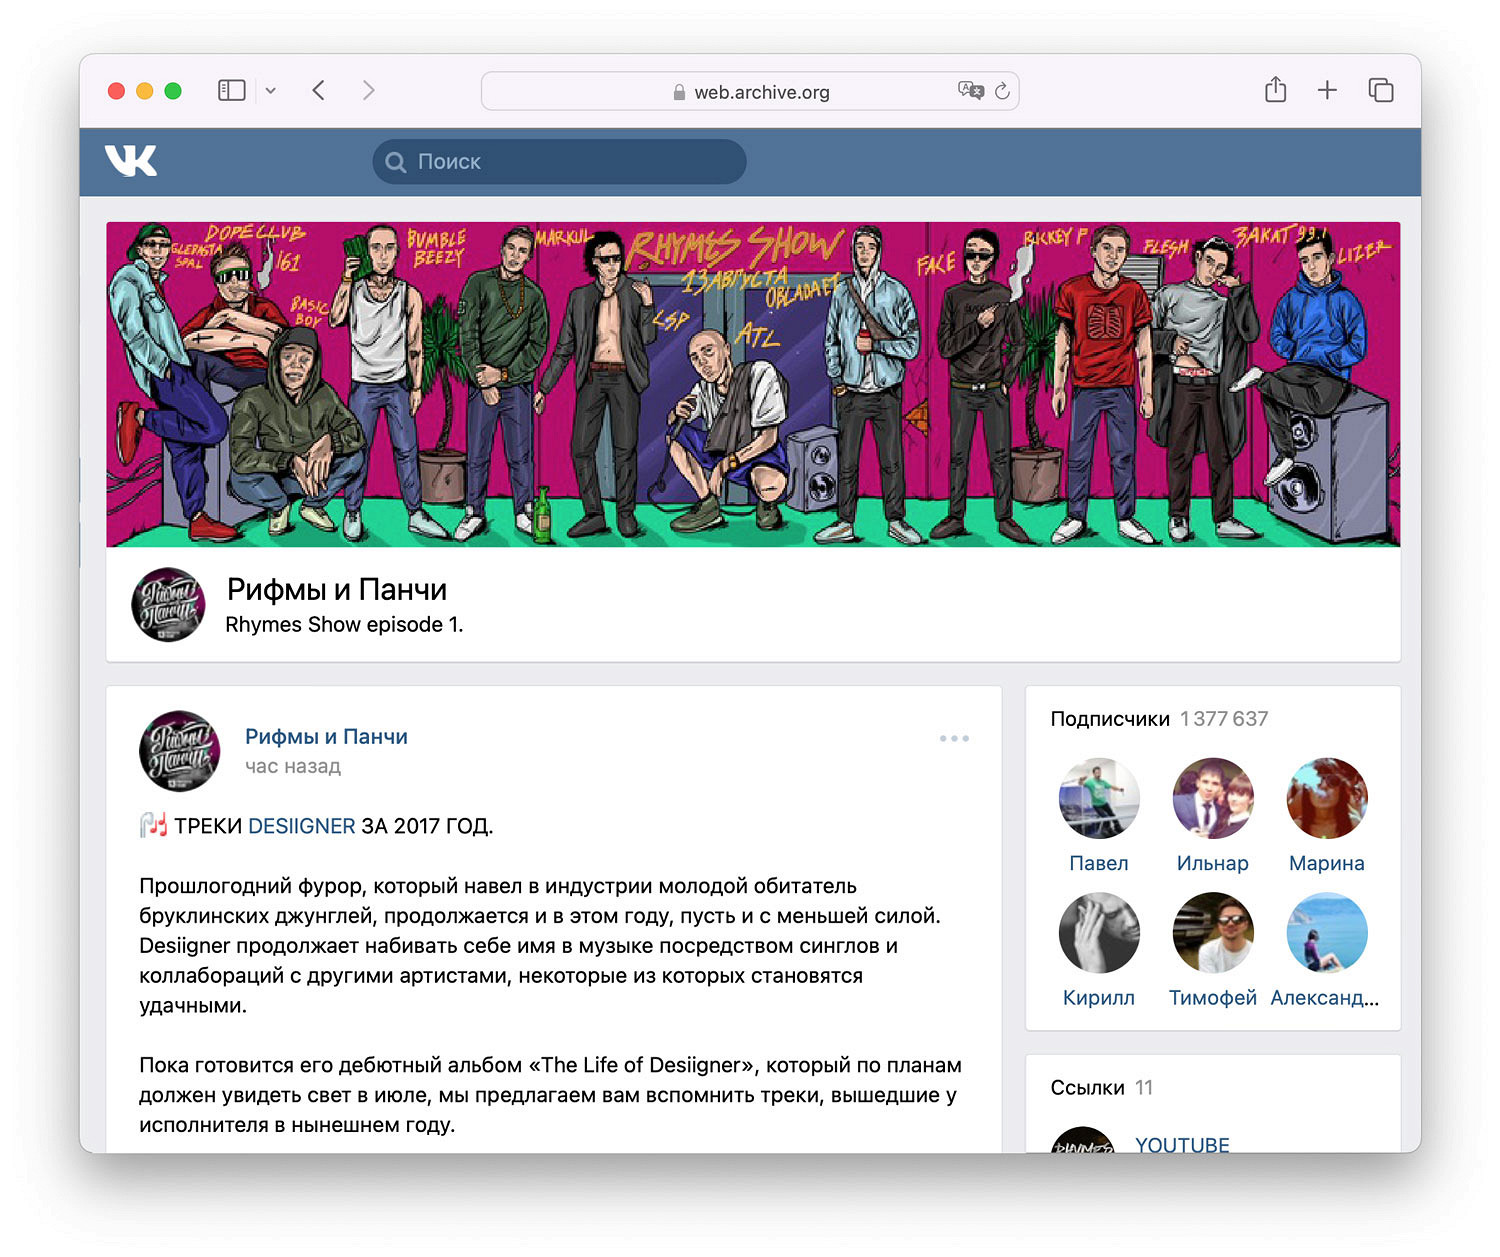Screen dimensions: 1500x1257
Task: Go forward to next page
Action: 368,91
